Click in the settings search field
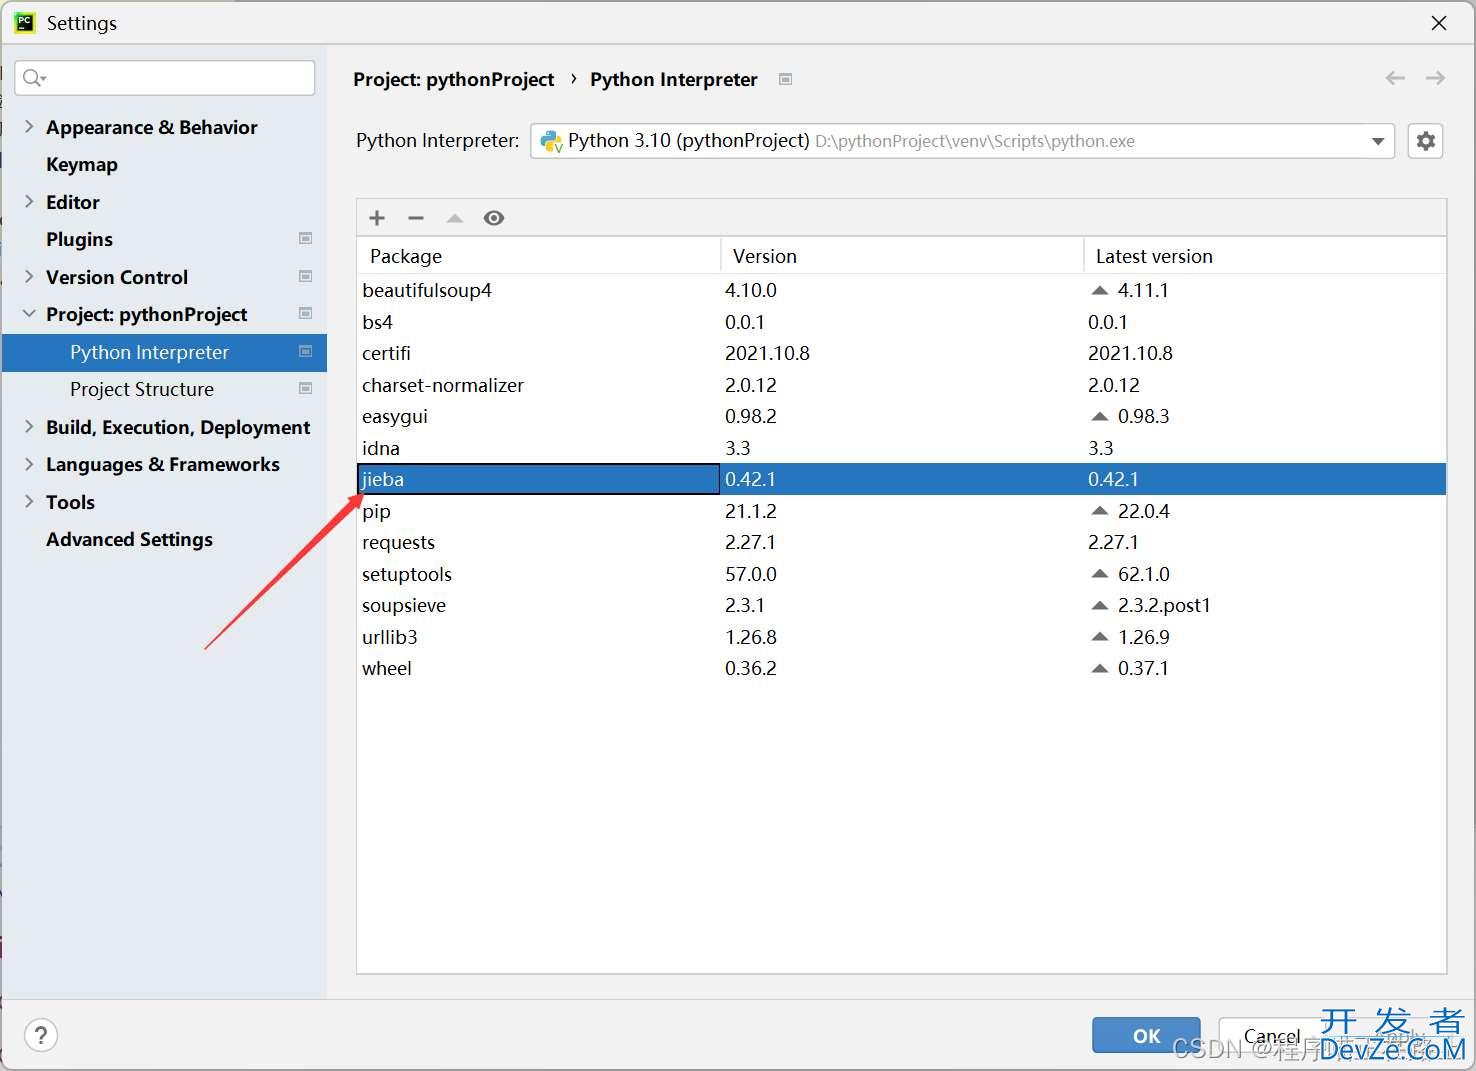Viewport: 1476px width, 1071px height. pyautogui.click(x=165, y=78)
